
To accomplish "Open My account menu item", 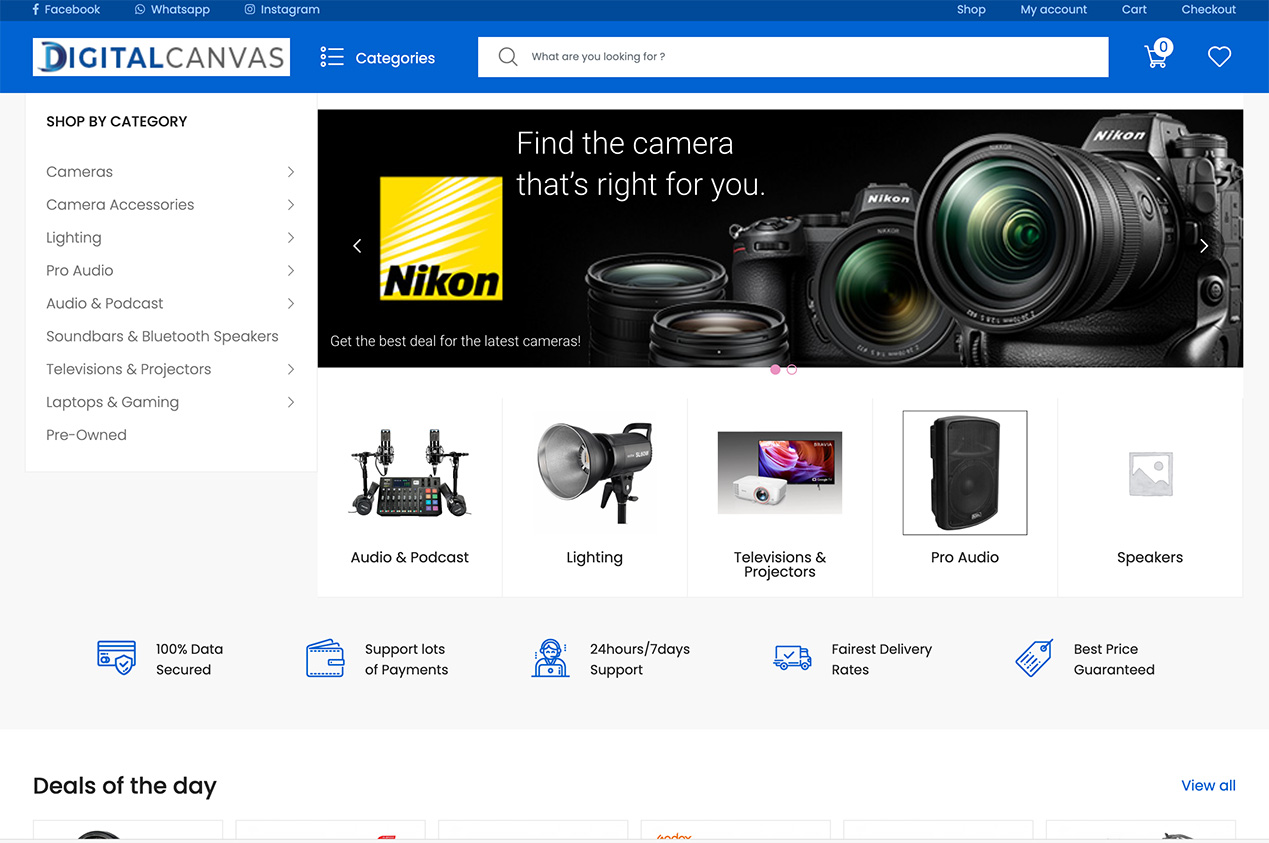I will (1053, 9).
